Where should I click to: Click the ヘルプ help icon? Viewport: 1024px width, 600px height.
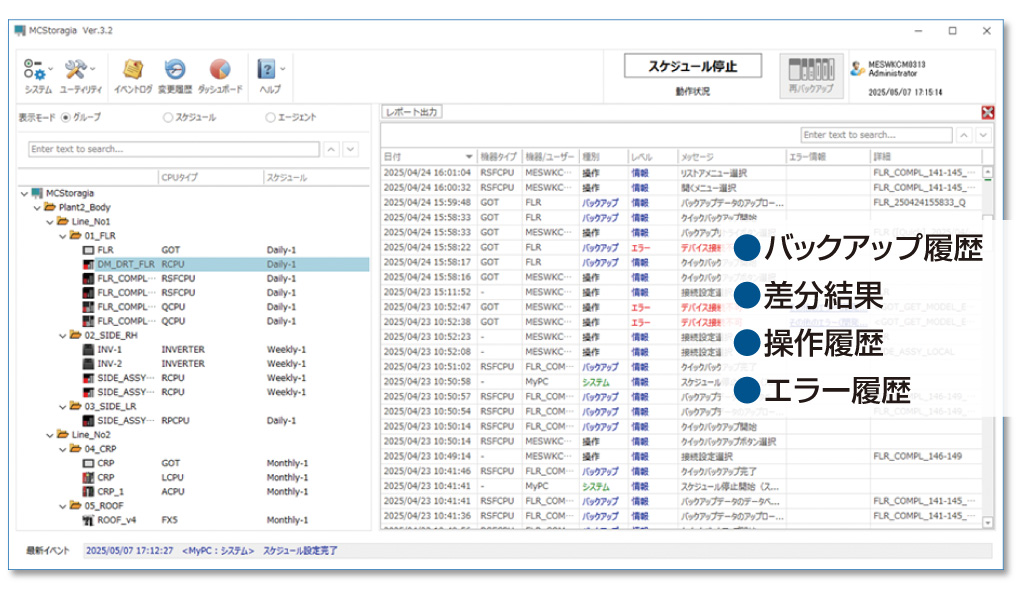click(267, 70)
